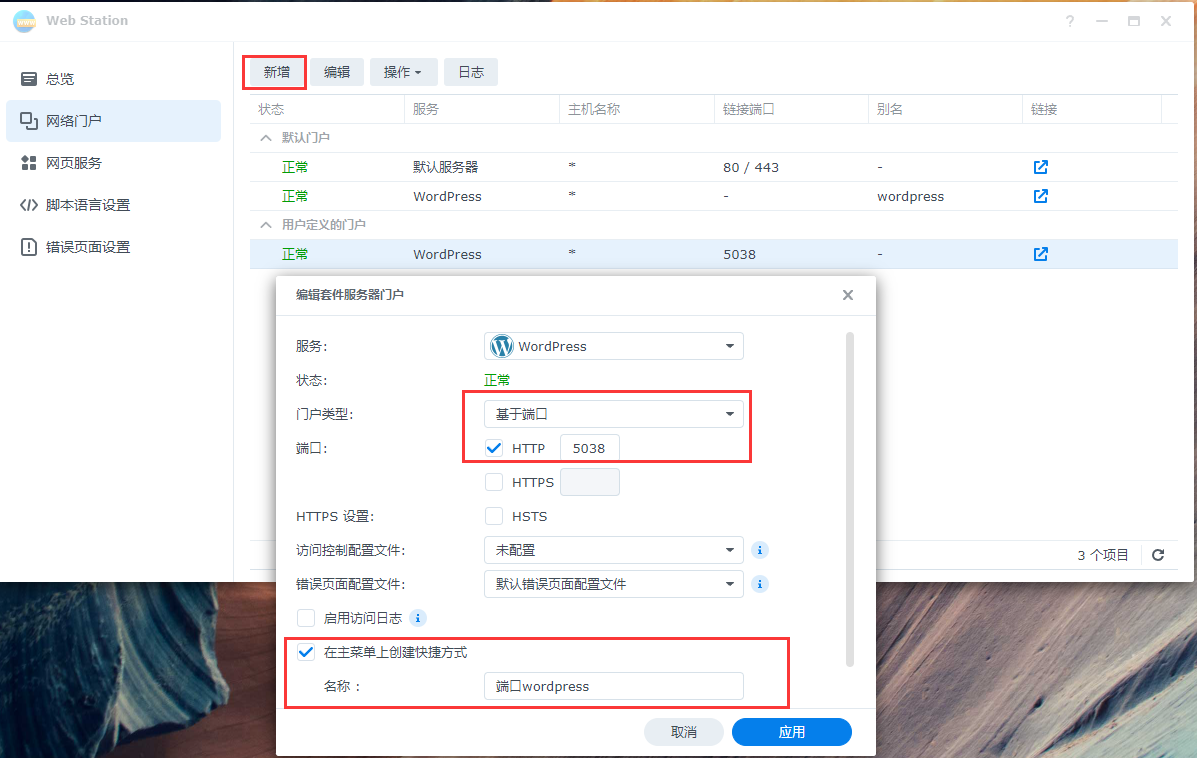Viewport: 1197px width, 758px height.
Task: Click the 应用 button
Action: tap(791, 732)
